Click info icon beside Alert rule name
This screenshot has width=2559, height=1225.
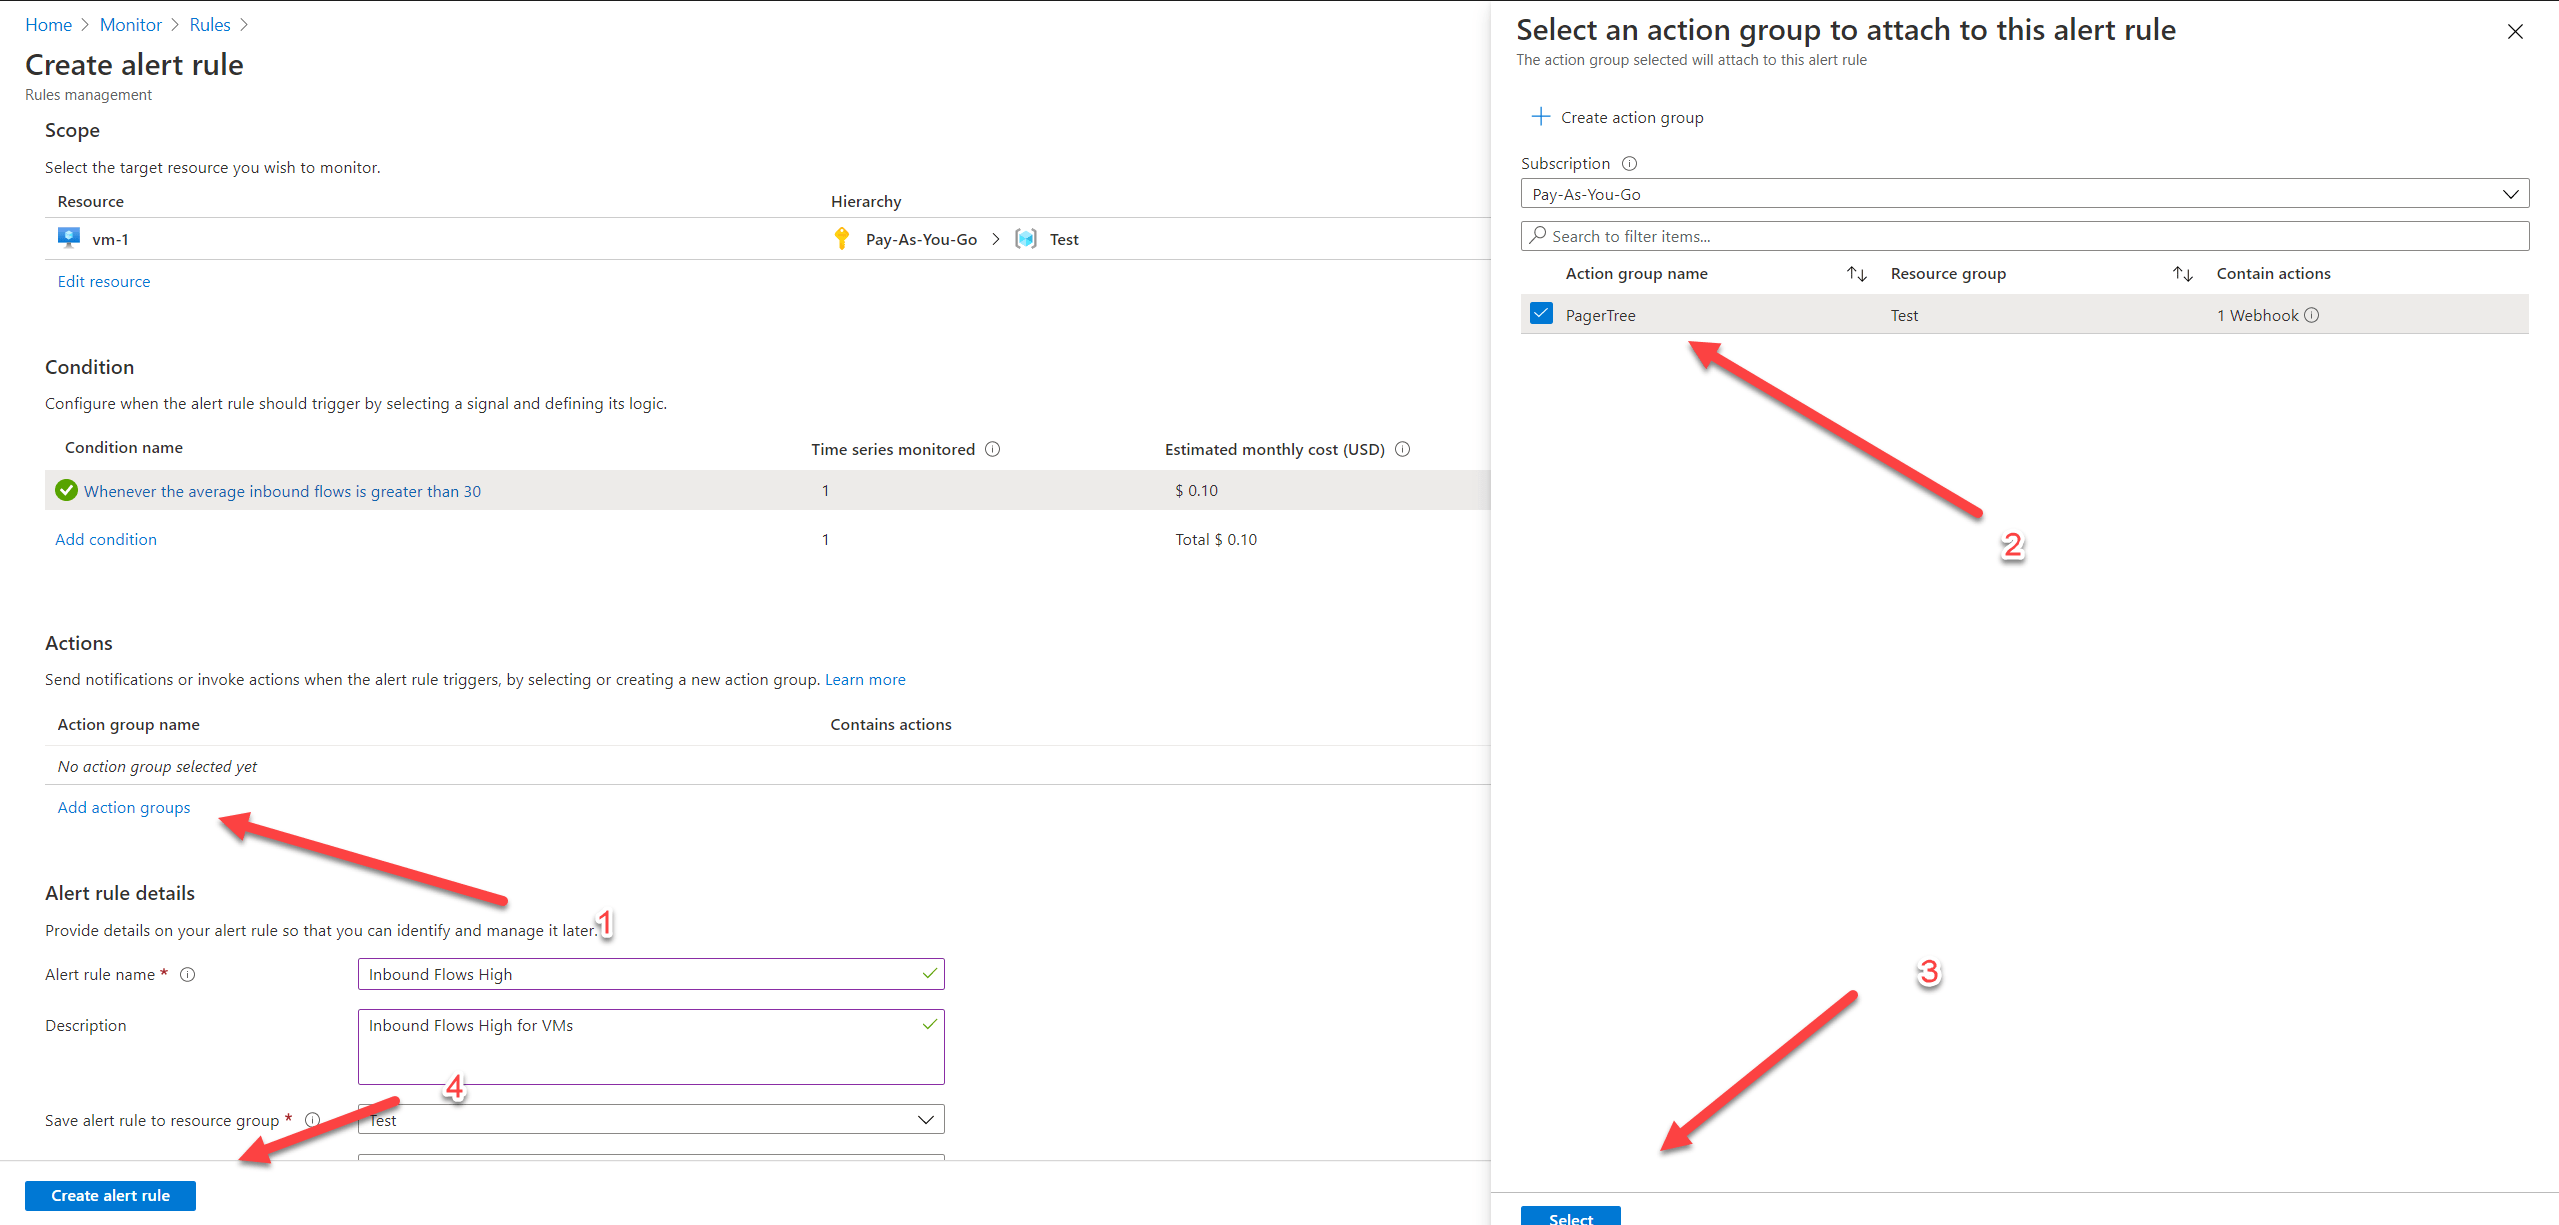(x=187, y=974)
